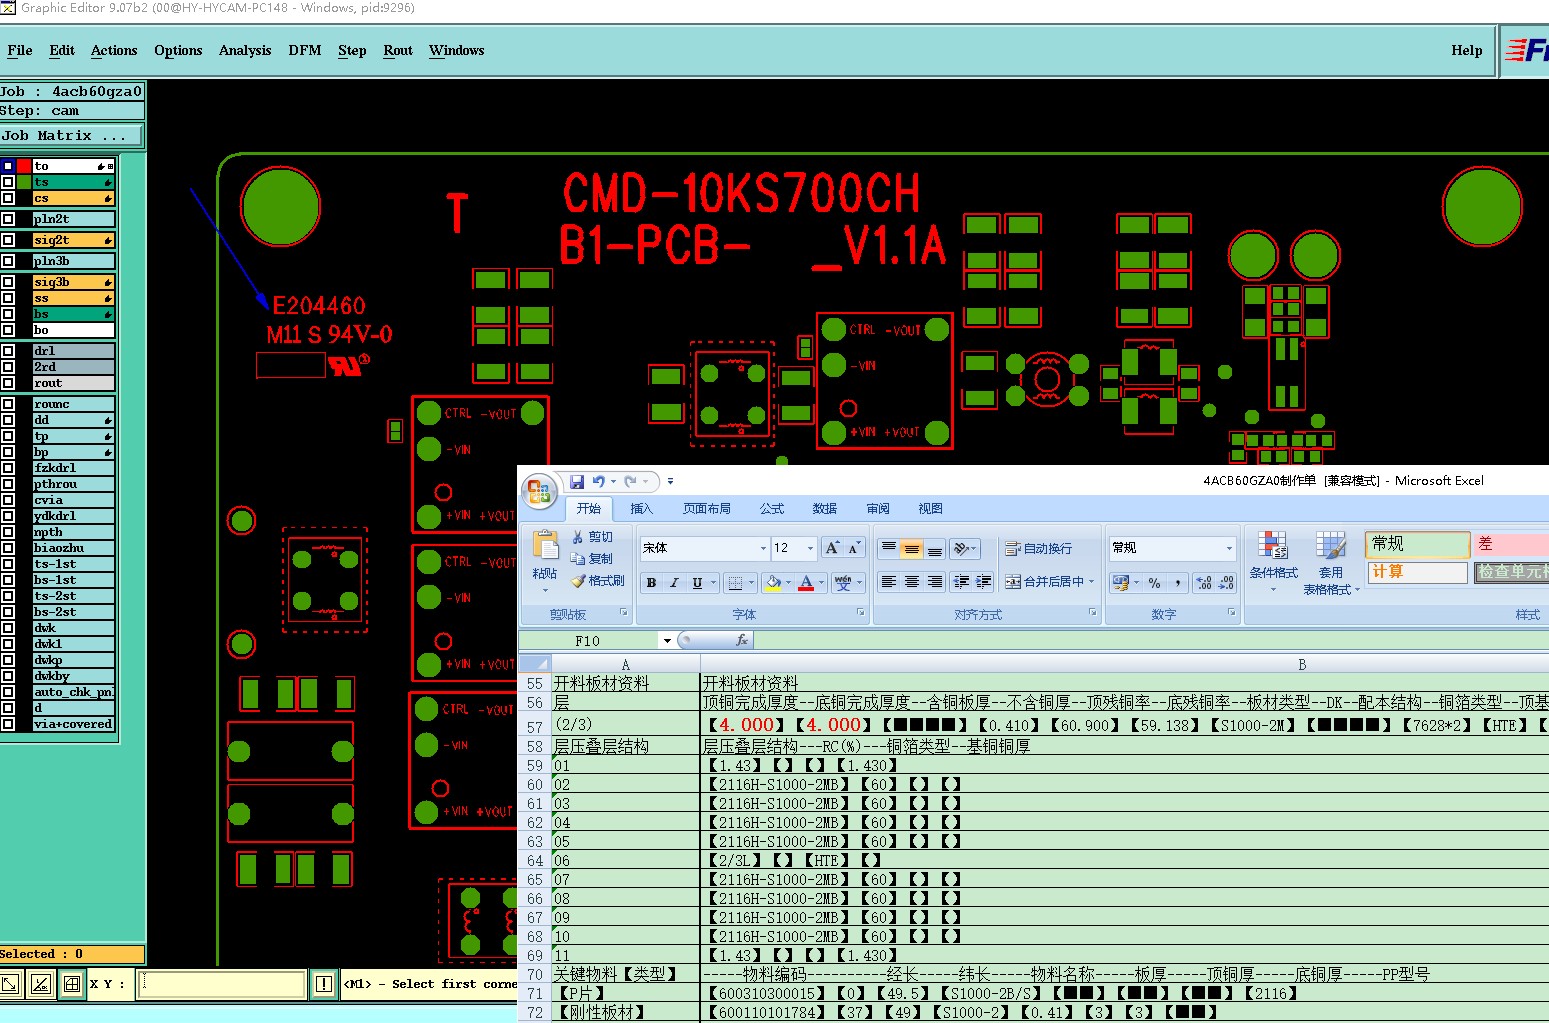The image size is (1549, 1023).
Task: Click the align text right icon
Action: [x=934, y=582]
